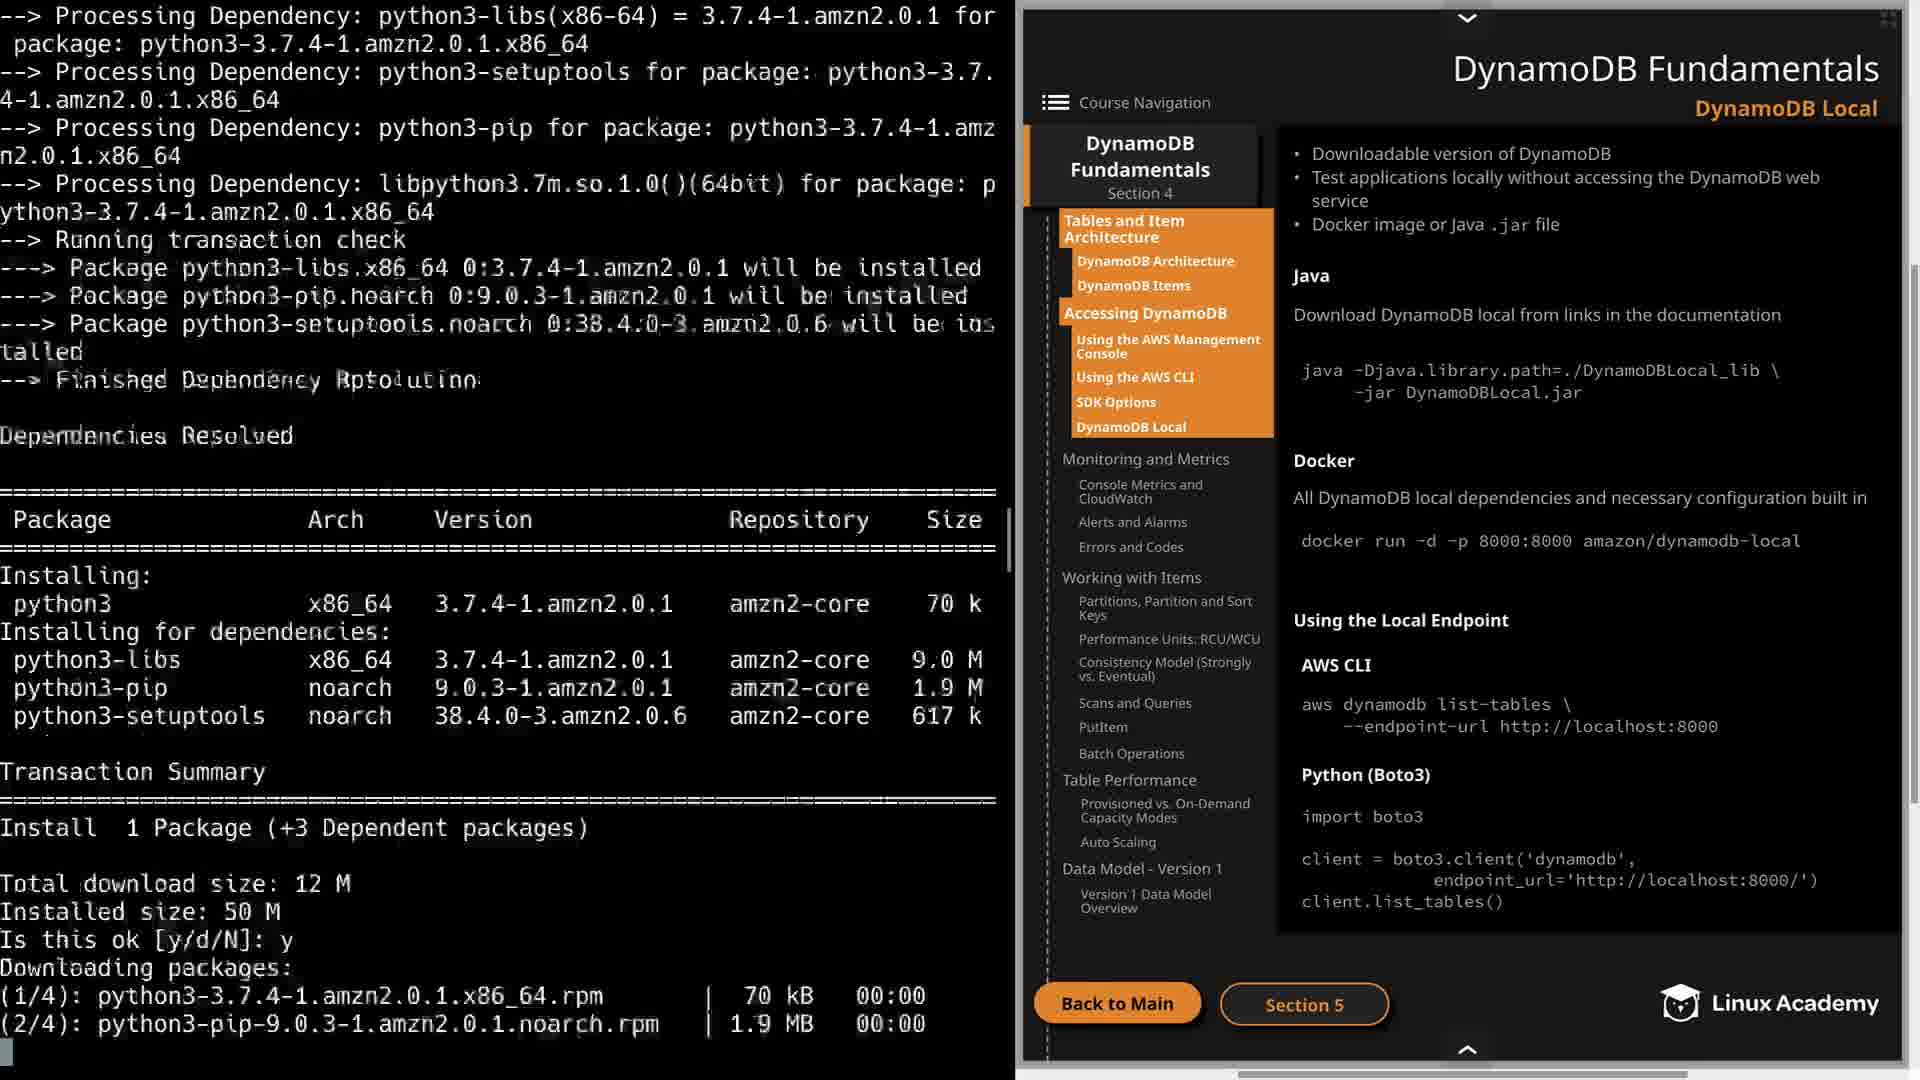Image resolution: width=1920 pixels, height=1080 pixels.
Task: Open the Tables and Item Architecture heading
Action: tap(1124, 229)
